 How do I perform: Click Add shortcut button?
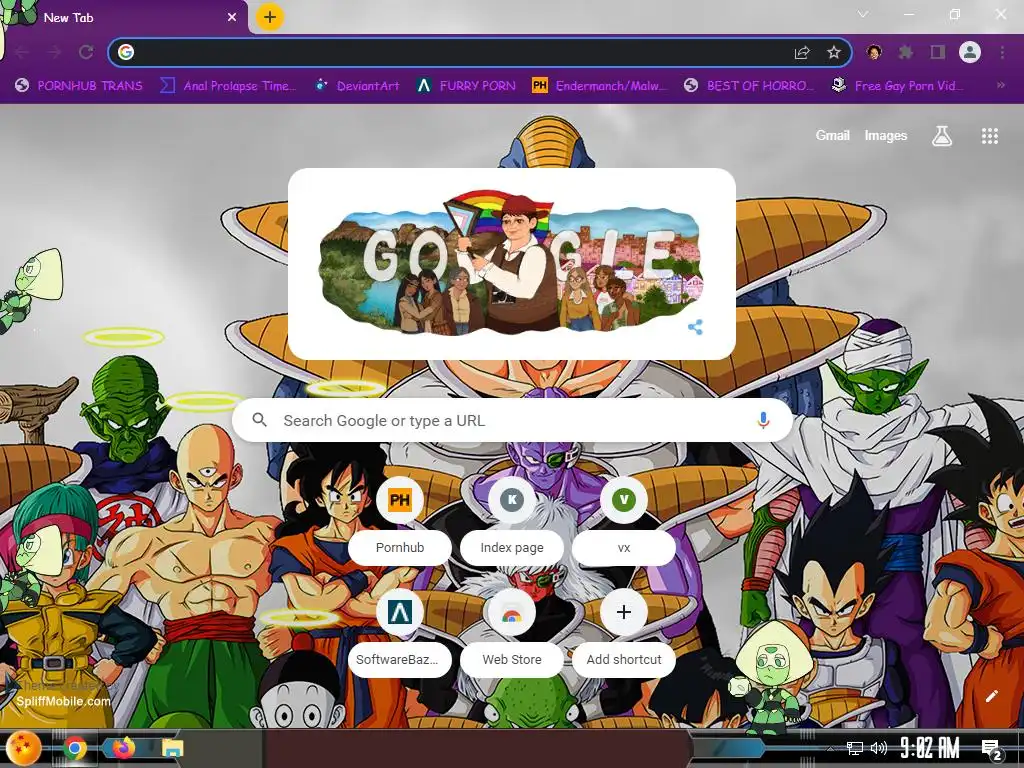click(624, 632)
